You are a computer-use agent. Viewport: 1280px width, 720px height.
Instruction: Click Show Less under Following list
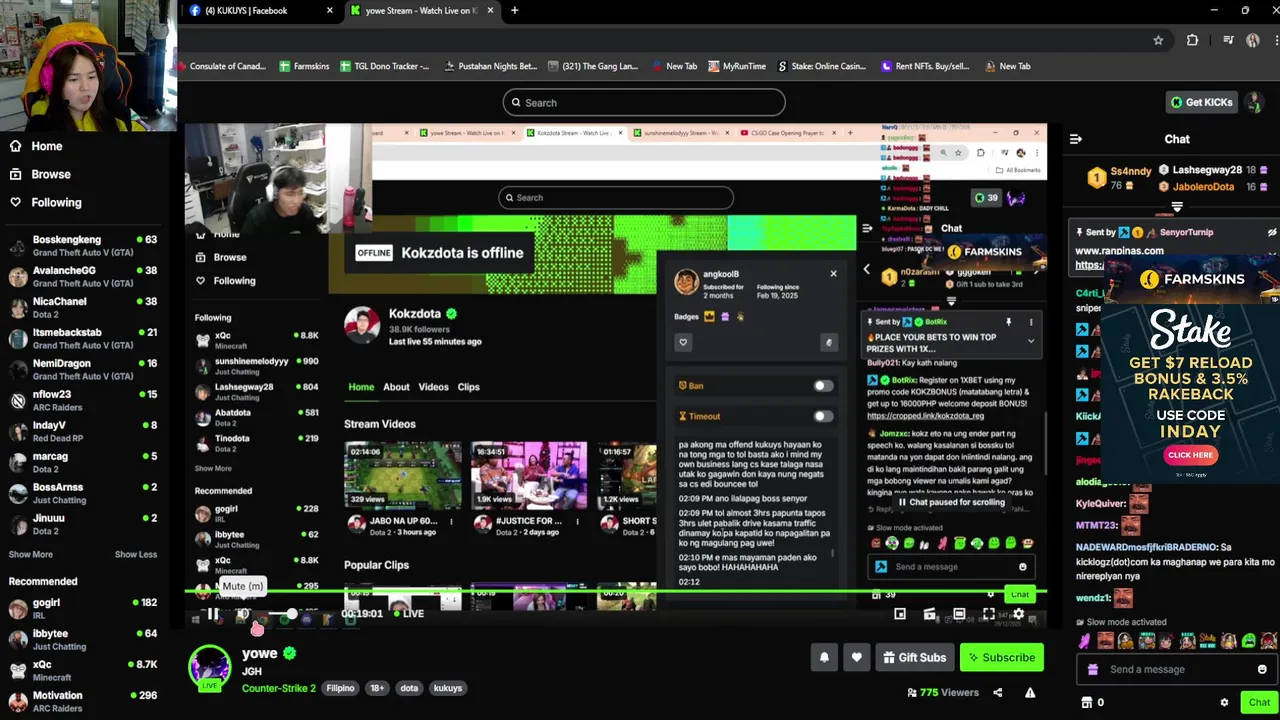click(x=136, y=554)
